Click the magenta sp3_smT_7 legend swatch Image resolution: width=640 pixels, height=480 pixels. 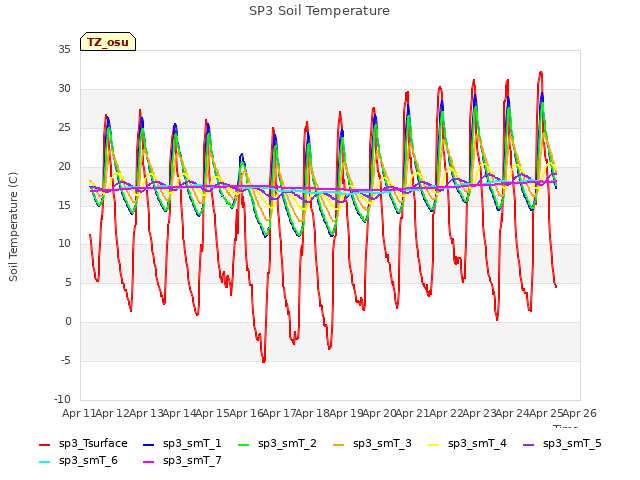click(149, 462)
